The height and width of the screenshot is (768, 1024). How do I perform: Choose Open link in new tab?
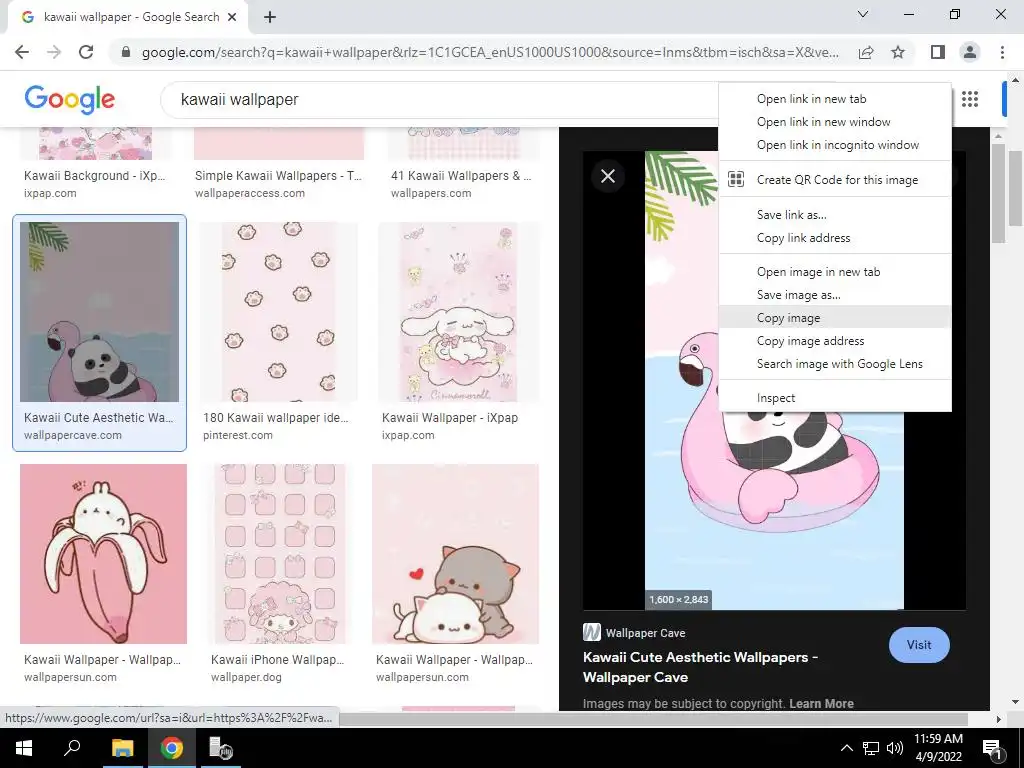coord(835,99)
